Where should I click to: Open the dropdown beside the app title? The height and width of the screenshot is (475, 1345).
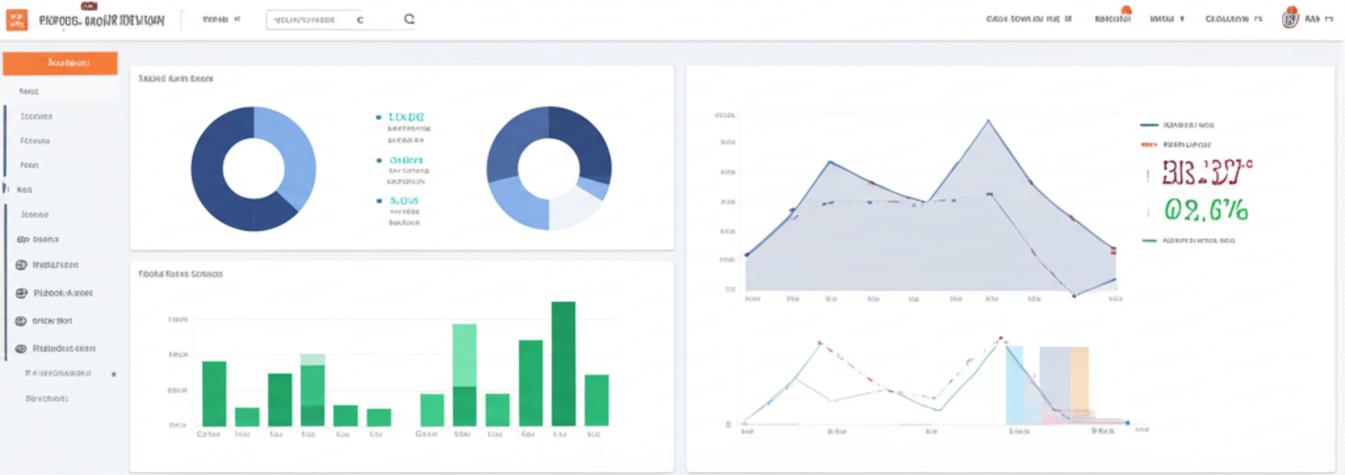(221, 19)
